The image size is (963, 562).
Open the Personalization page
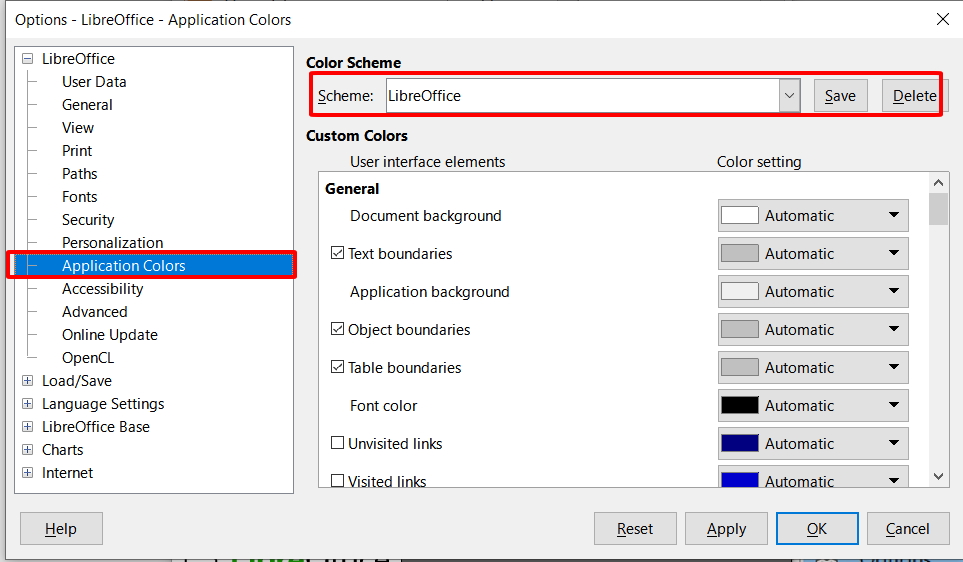click(x=112, y=243)
